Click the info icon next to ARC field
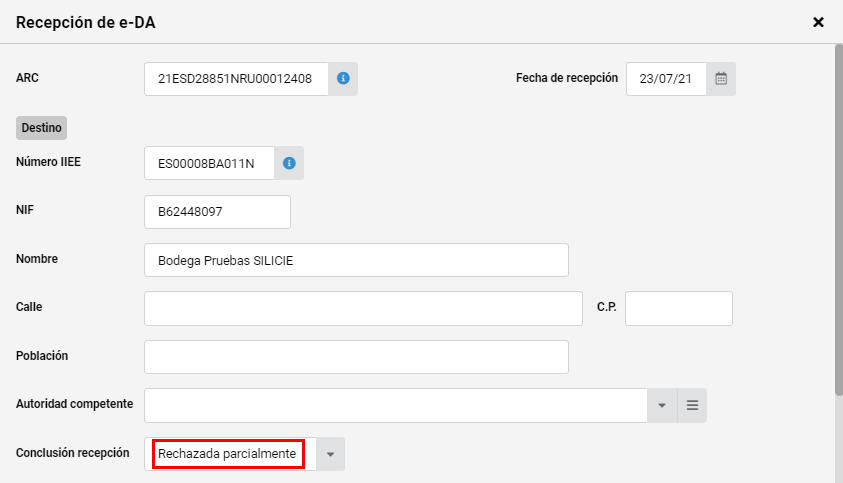This screenshot has height=483, width=843. pos(343,79)
